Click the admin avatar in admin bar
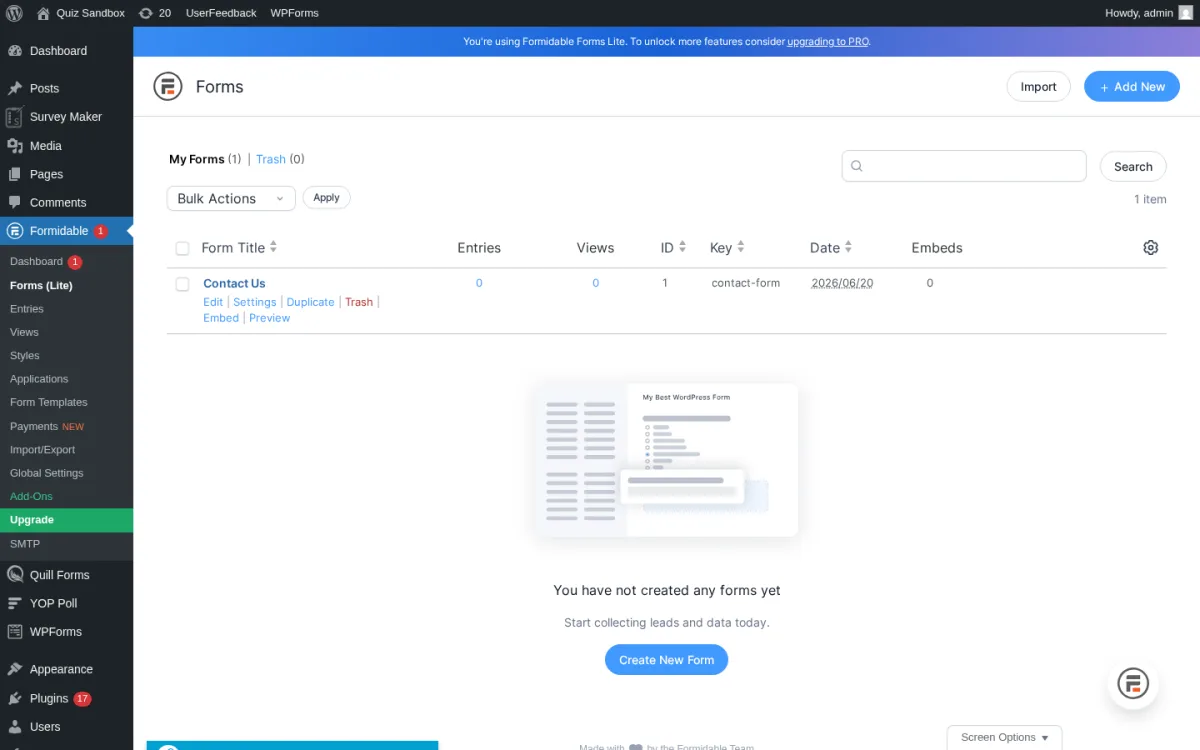 [x=1186, y=13]
